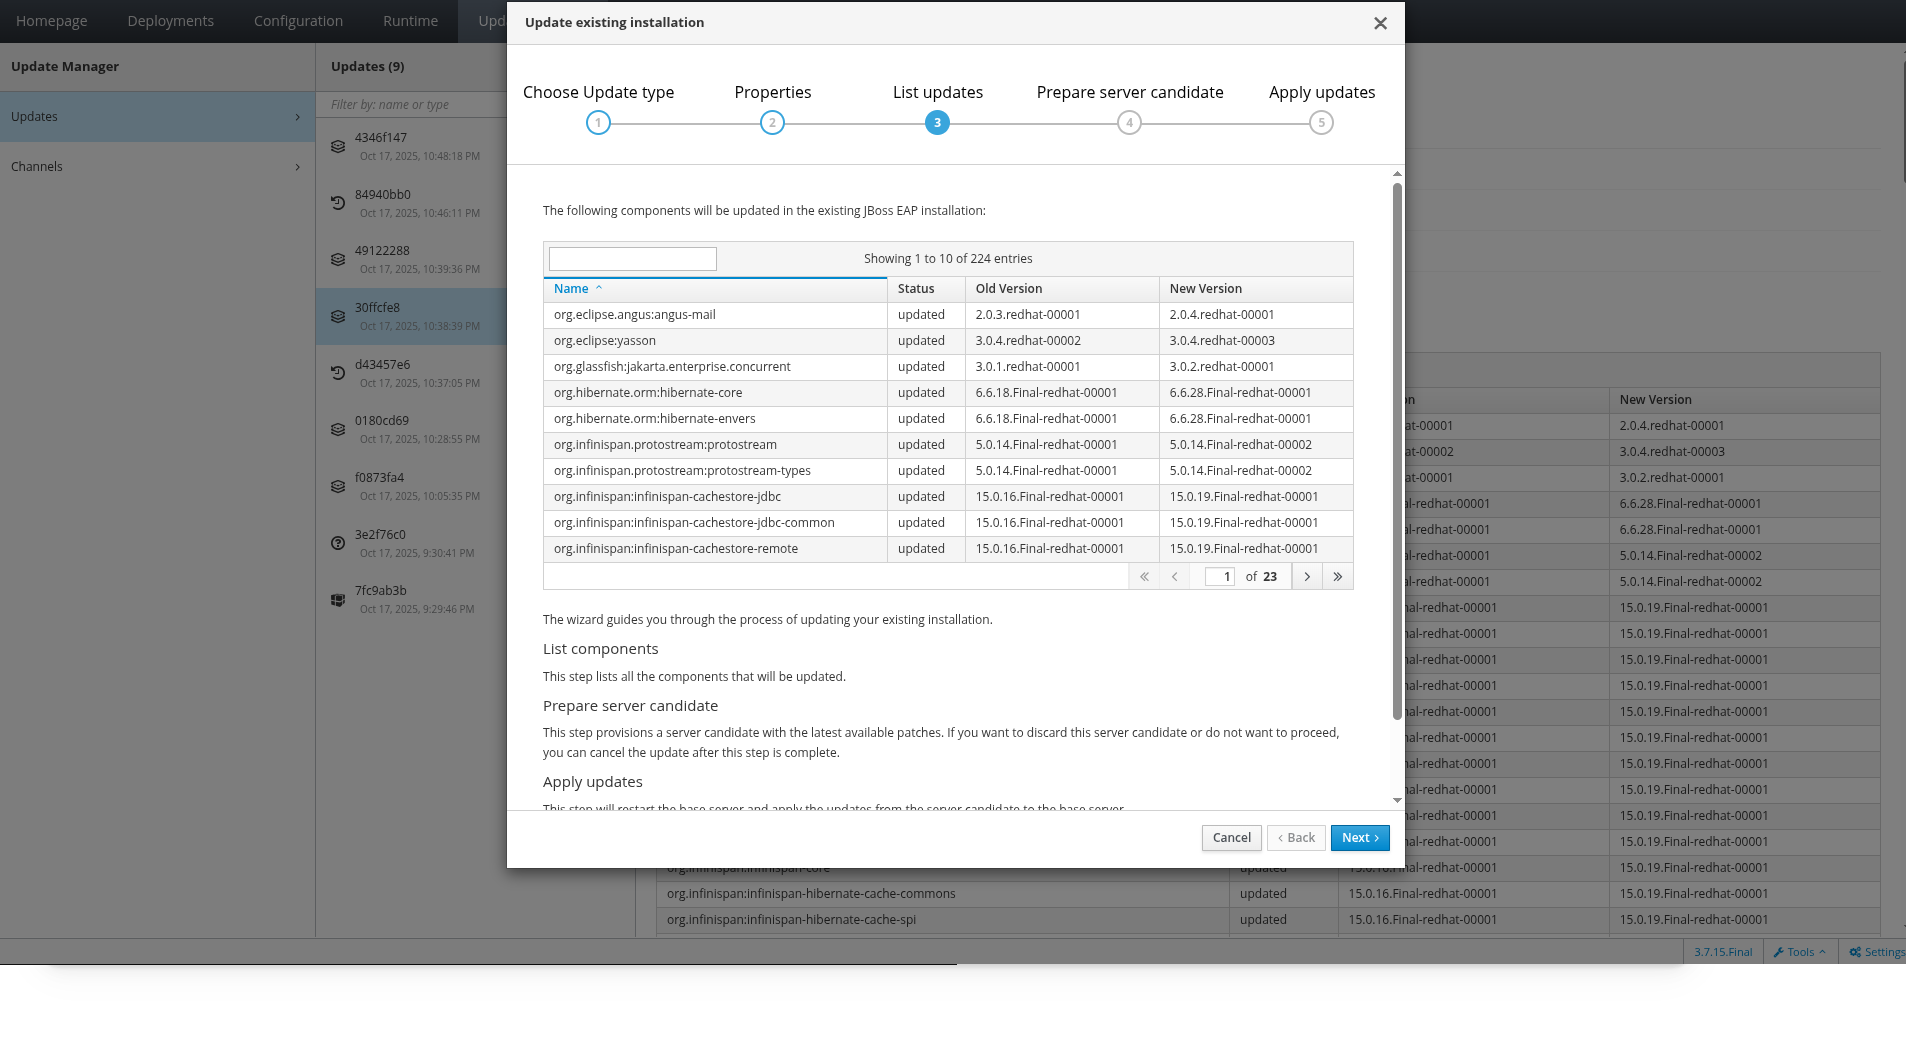Jump to first page of components table
The width and height of the screenshot is (1906, 1040).
1144,576
